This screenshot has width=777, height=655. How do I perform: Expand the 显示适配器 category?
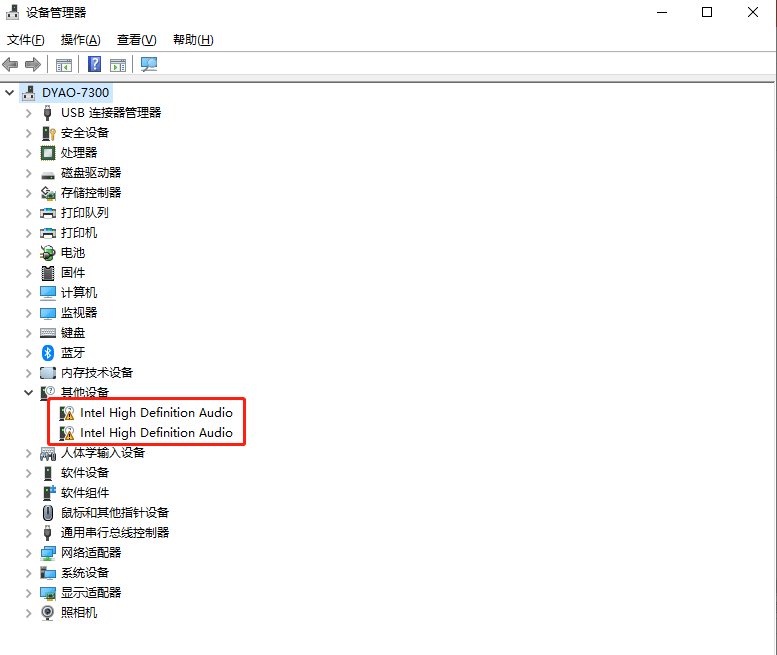point(29,593)
